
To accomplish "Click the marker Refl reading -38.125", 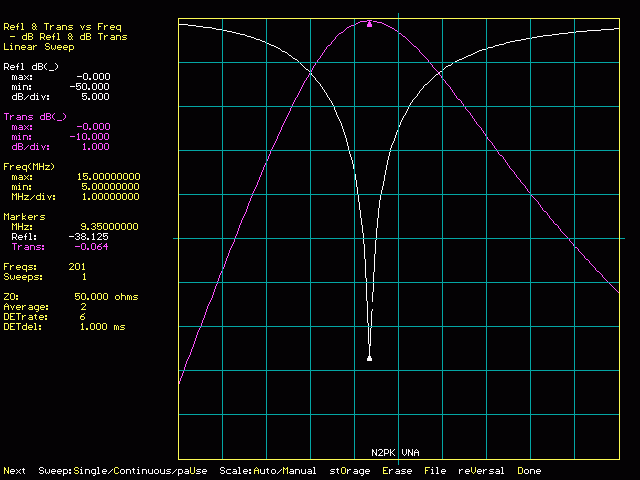I will (x=88, y=237).
